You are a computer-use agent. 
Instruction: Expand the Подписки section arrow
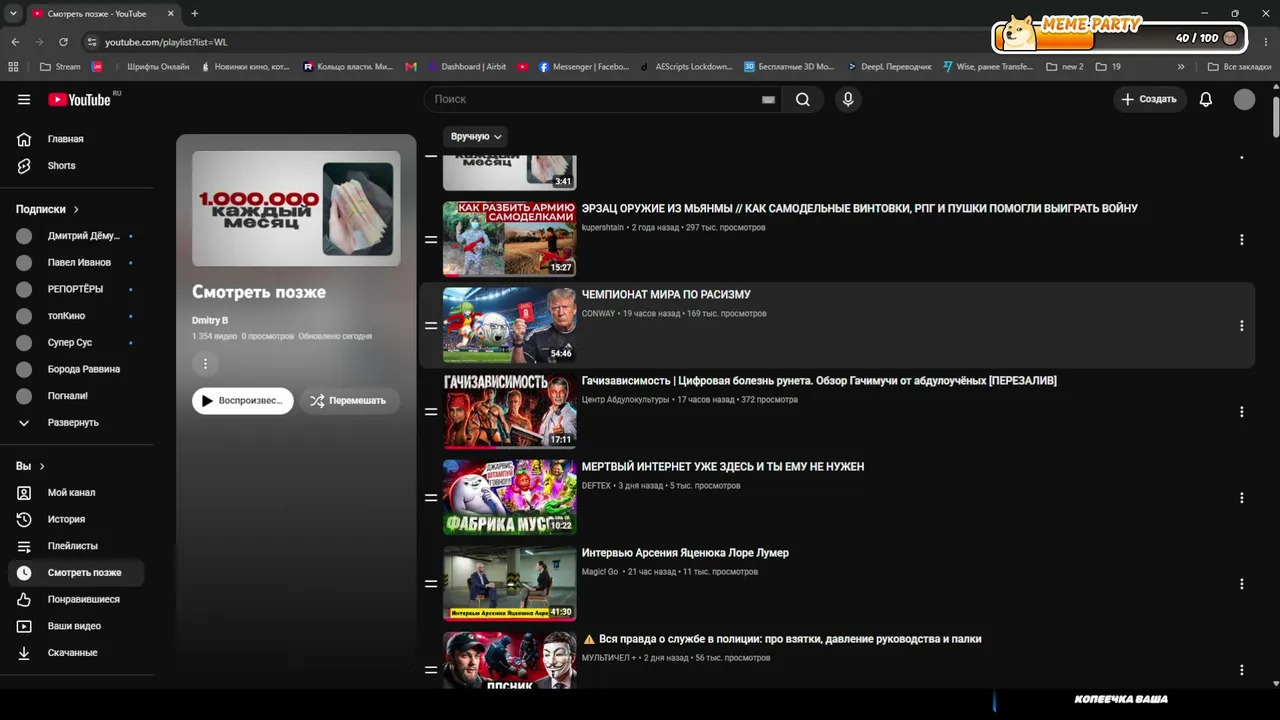pyautogui.click(x=76, y=209)
